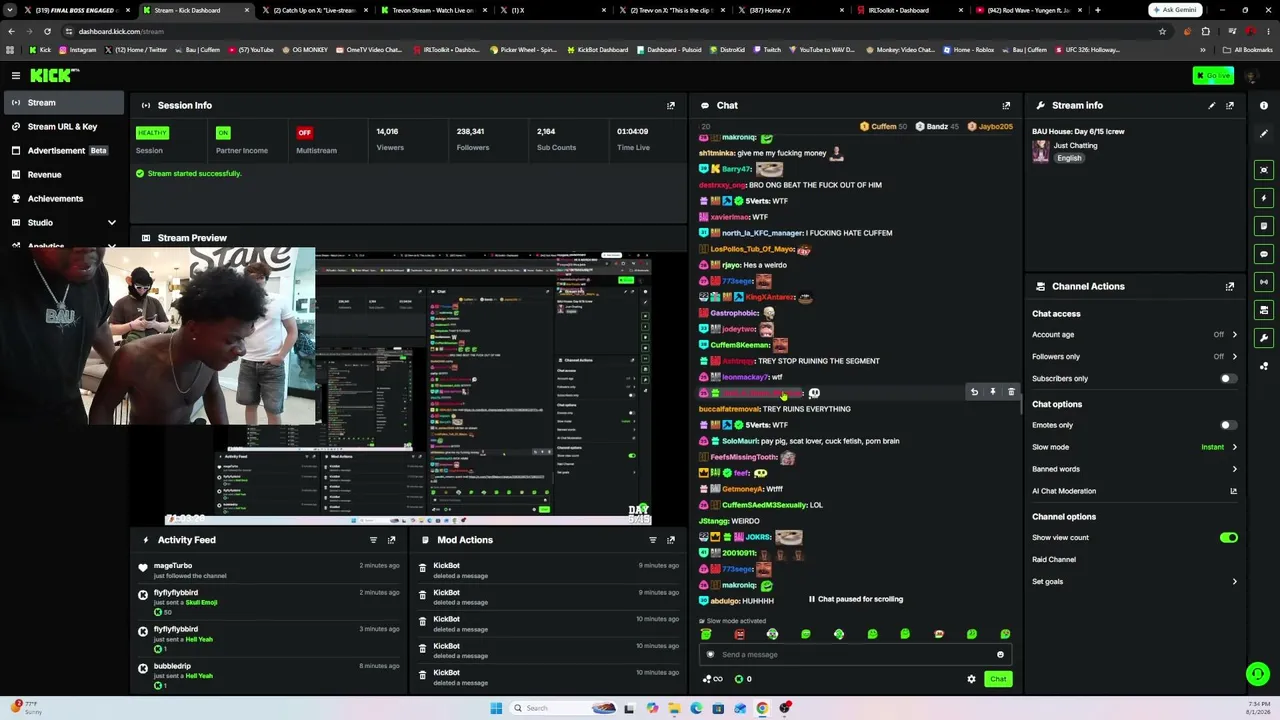Click Ask Gemini in browser bar
Viewport: 1280px width, 720px height.
point(1174,10)
